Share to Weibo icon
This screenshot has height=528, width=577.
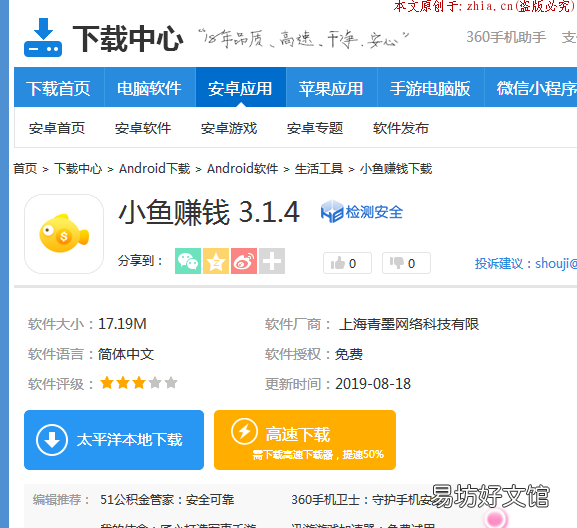tap(244, 261)
